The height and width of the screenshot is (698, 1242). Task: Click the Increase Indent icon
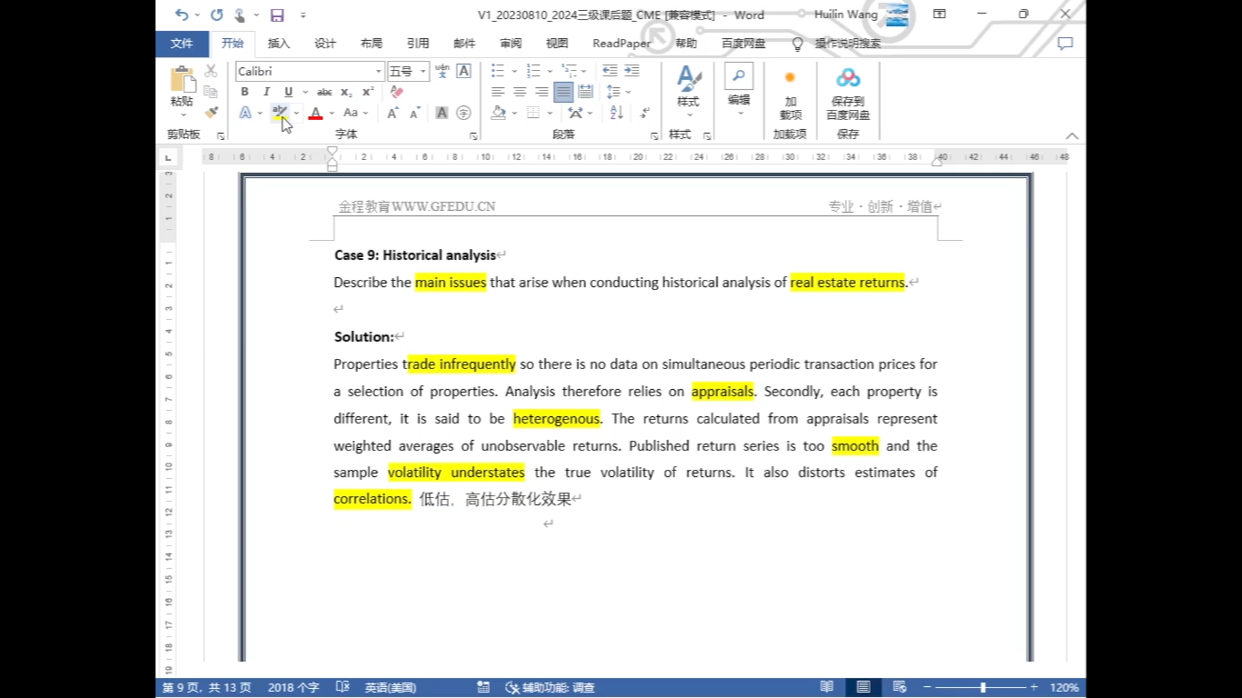tap(632, 71)
